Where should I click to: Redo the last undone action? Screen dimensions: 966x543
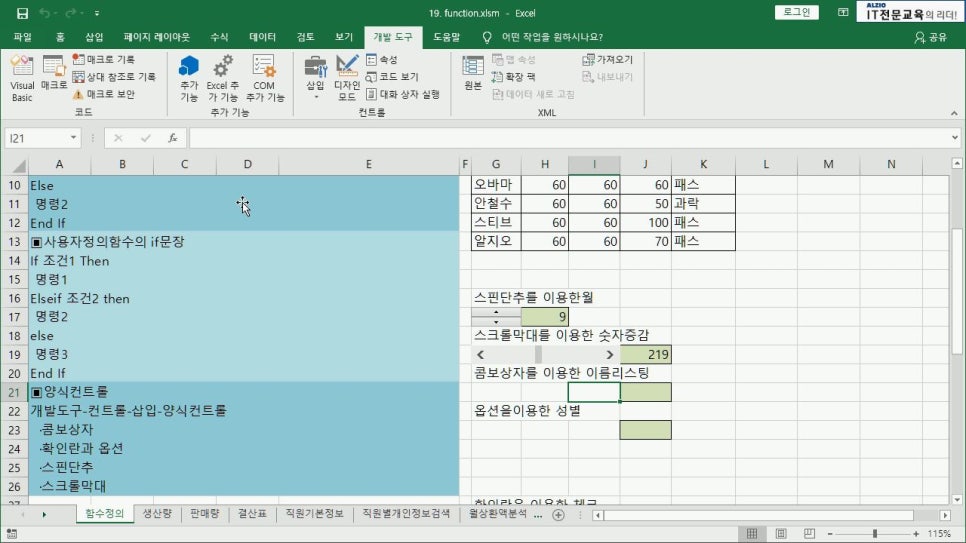[x=70, y=13]
